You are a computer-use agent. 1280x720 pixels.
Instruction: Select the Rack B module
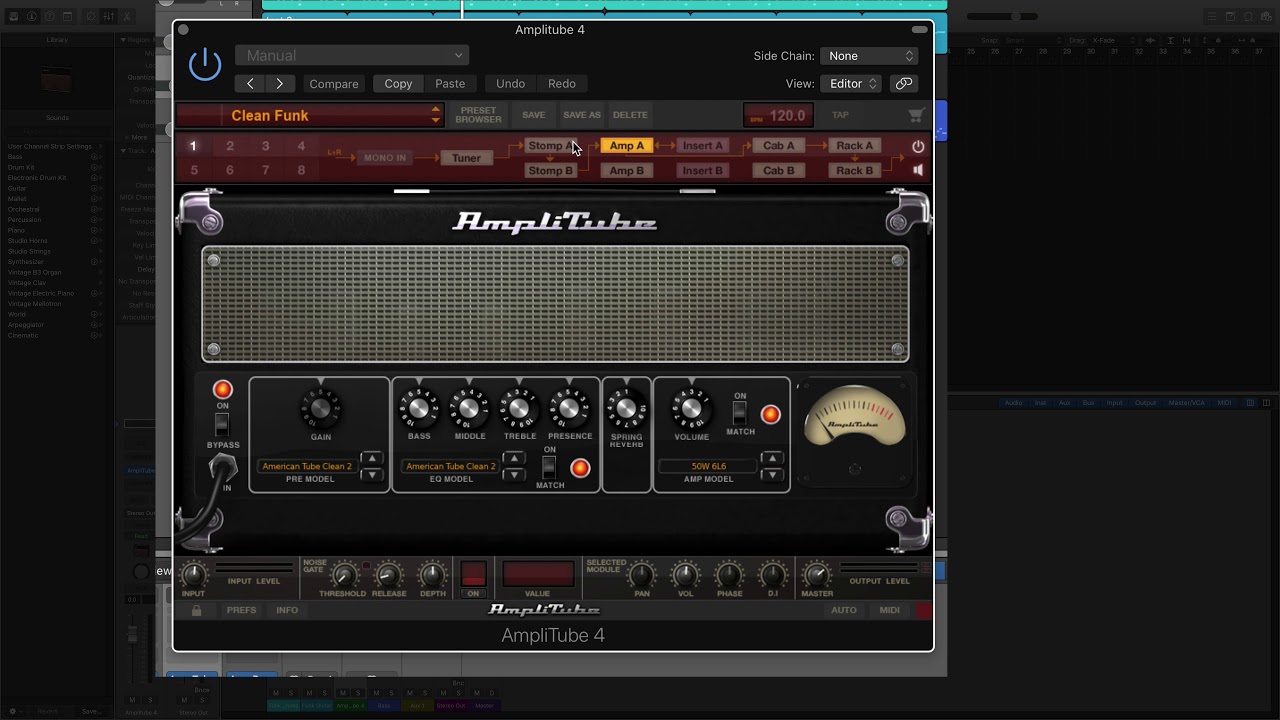click(x=855, y=170)
